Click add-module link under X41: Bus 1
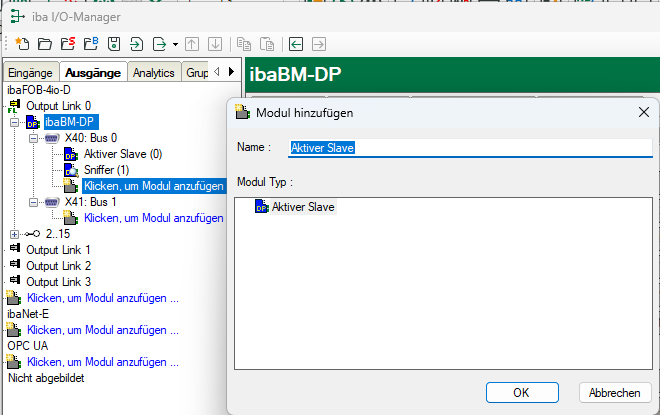The width and height of the screenshot is (660, 415). (154, 218)
